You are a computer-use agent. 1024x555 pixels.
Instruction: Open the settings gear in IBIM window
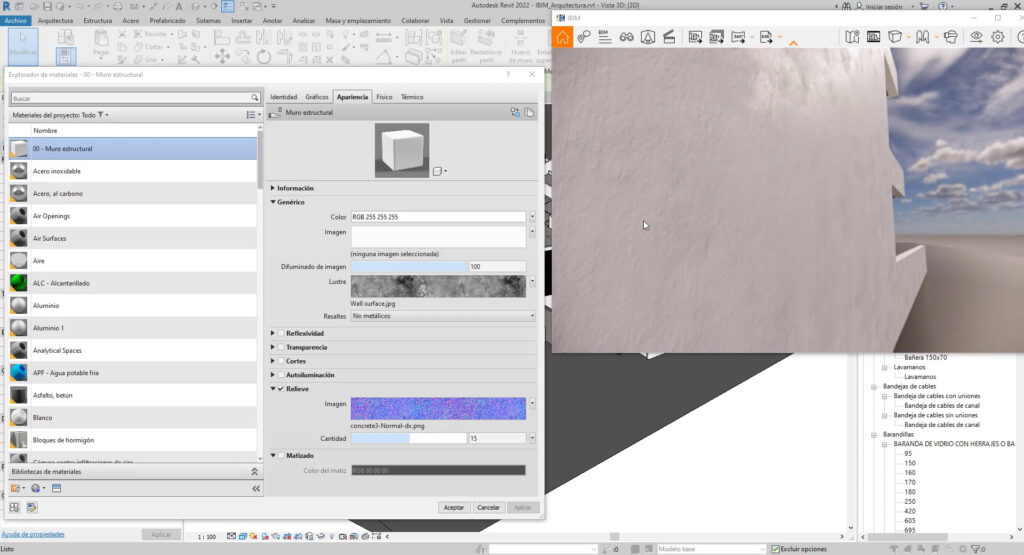point(997,37)
